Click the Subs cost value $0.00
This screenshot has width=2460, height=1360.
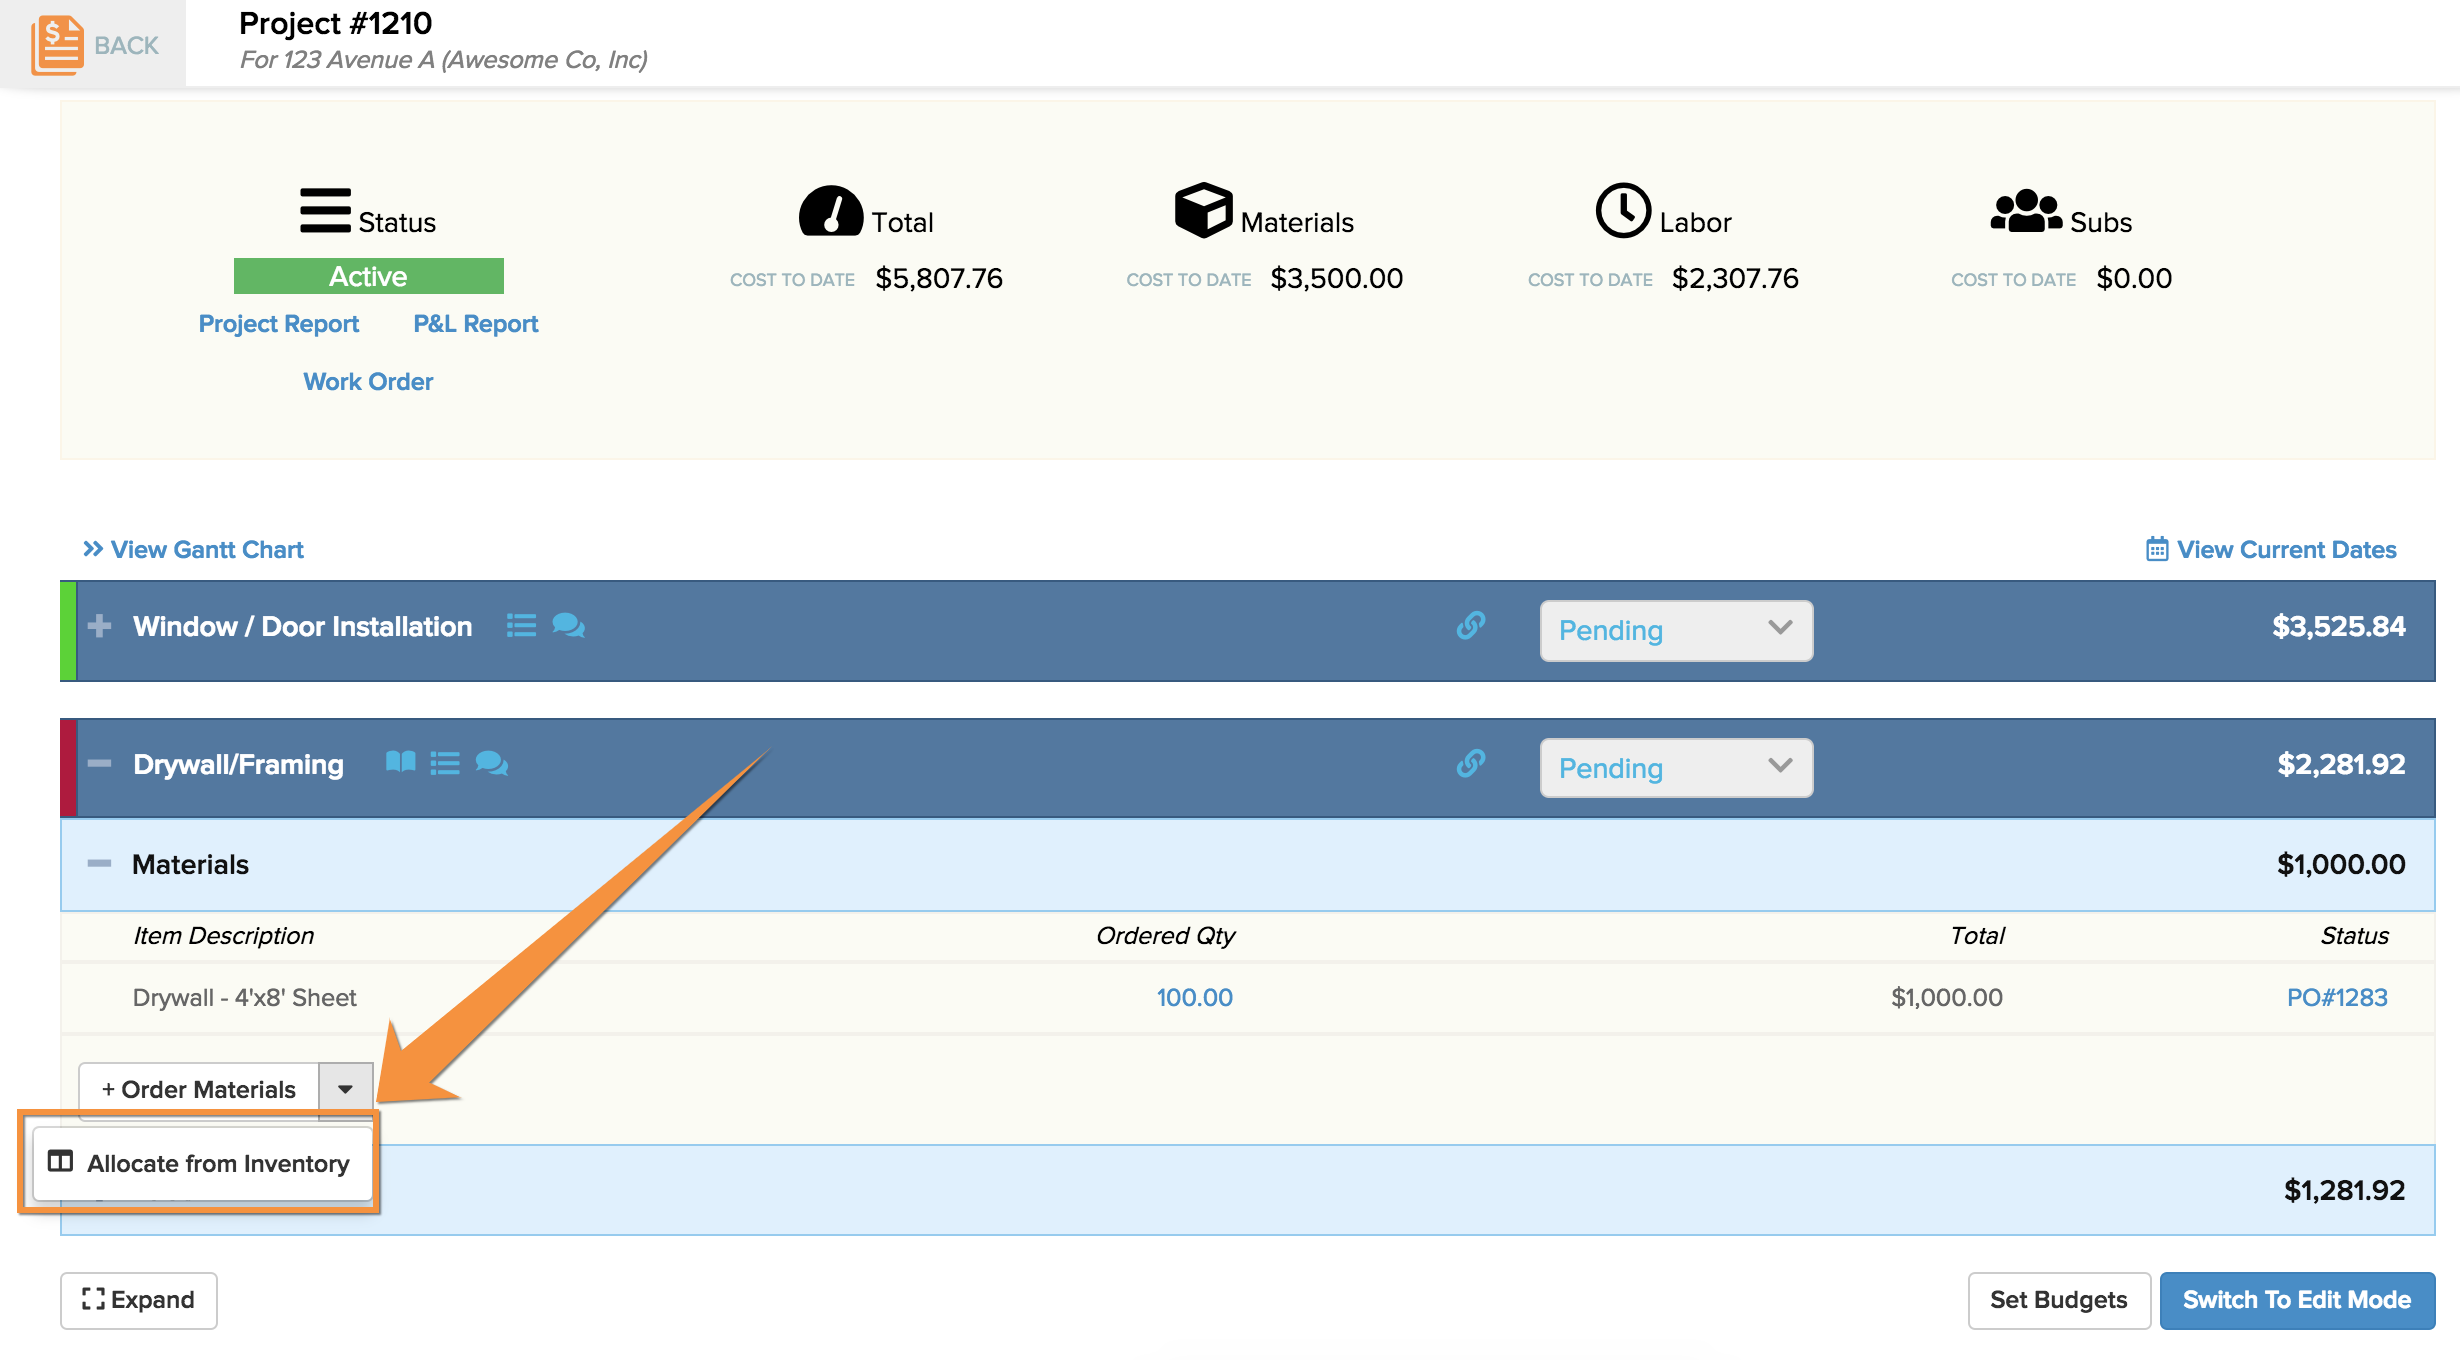point(2134,278)
